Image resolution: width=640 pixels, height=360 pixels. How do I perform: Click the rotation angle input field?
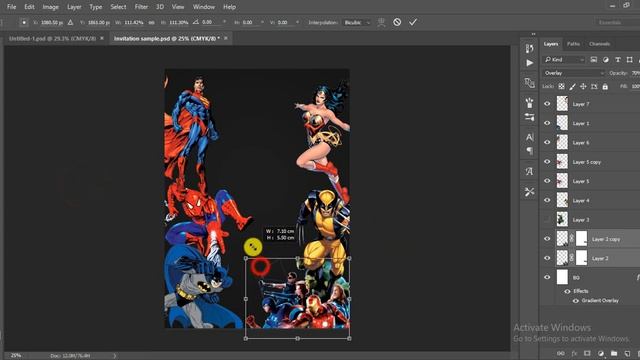211,22
